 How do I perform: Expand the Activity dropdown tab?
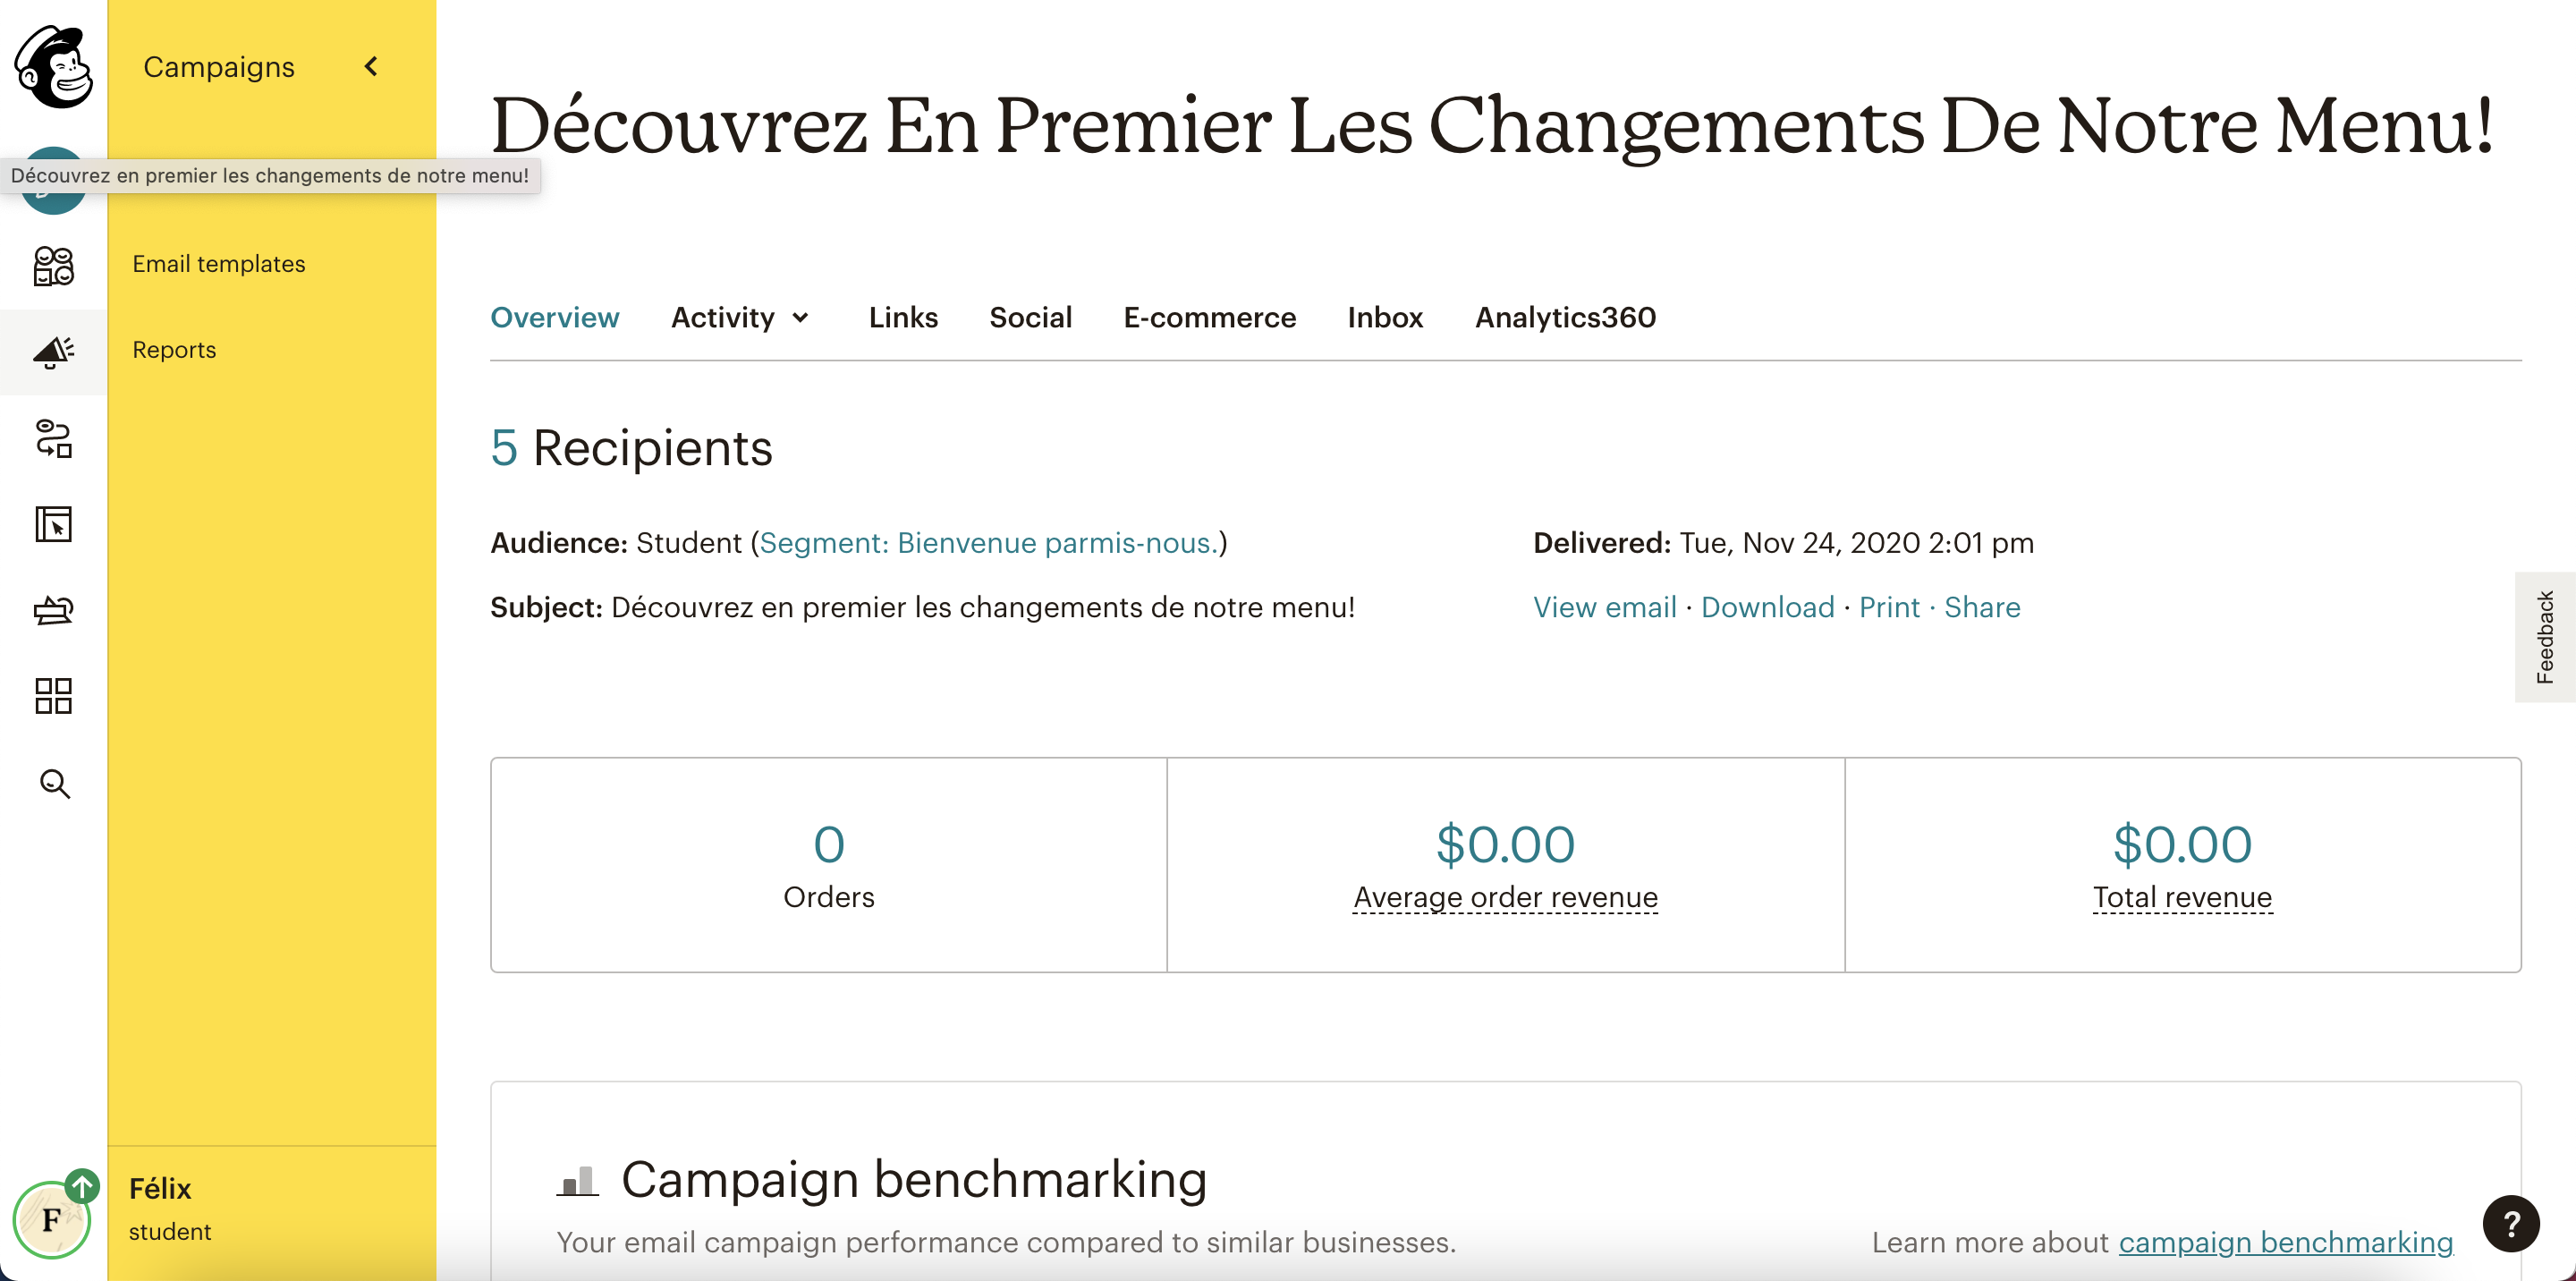pyautogui.click(x=740, y=318)
